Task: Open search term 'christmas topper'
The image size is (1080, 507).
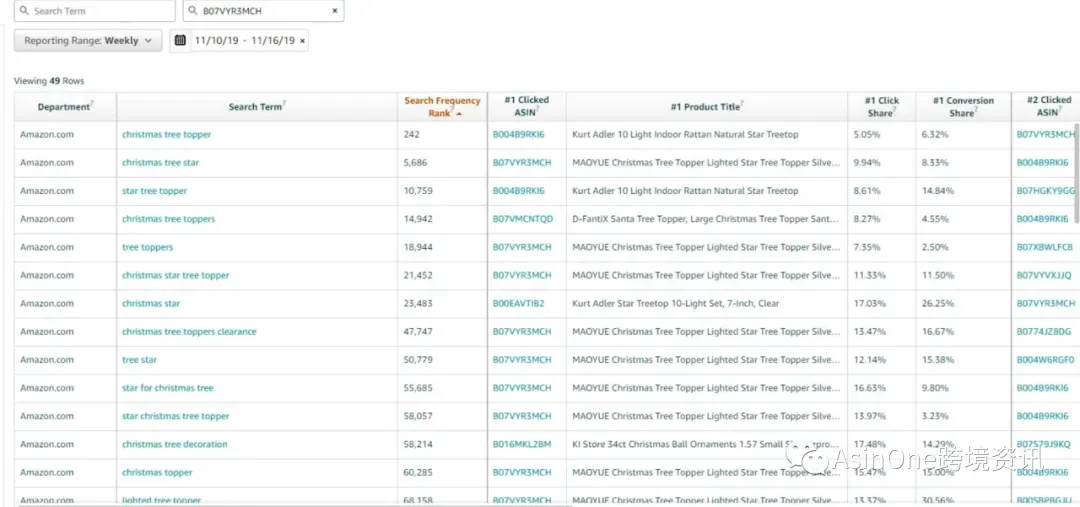Action: tap(157, 473)
